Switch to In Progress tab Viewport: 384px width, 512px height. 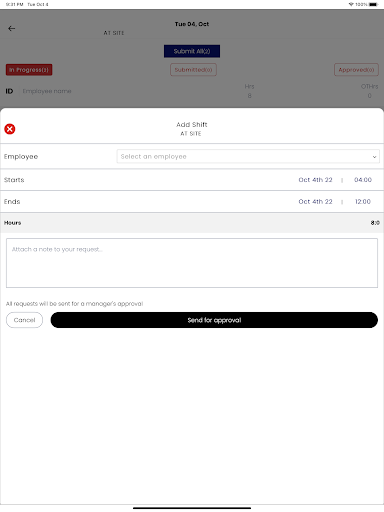tap(29, 70)
